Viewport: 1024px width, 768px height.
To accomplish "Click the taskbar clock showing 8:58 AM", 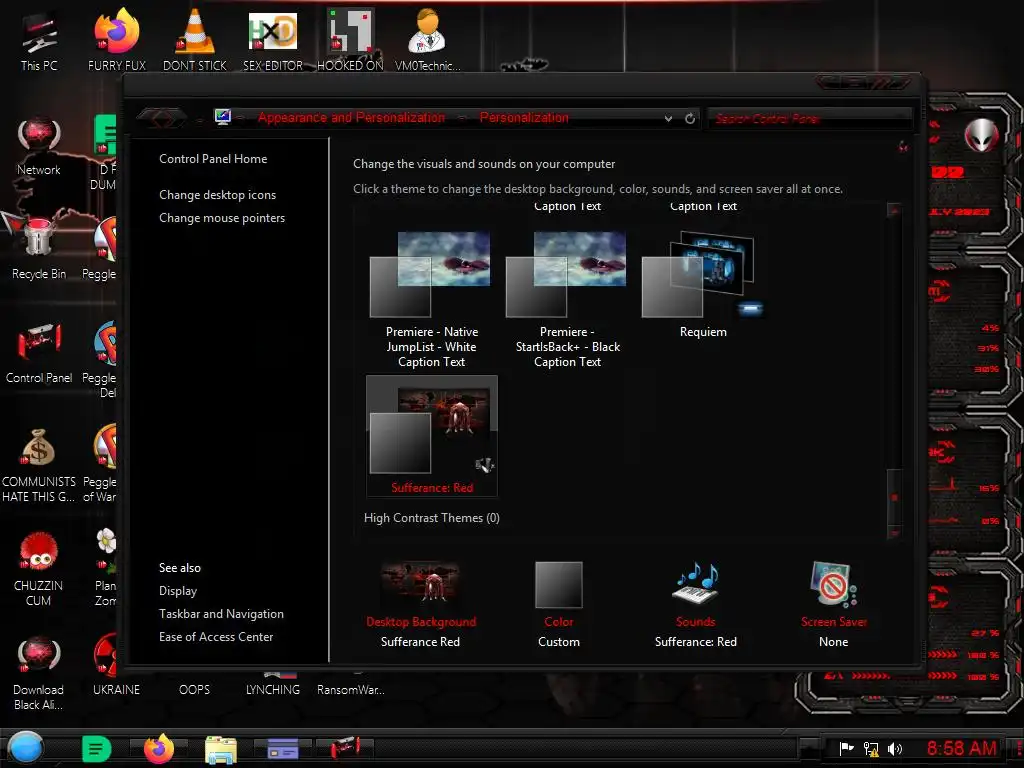I will 961,748.
